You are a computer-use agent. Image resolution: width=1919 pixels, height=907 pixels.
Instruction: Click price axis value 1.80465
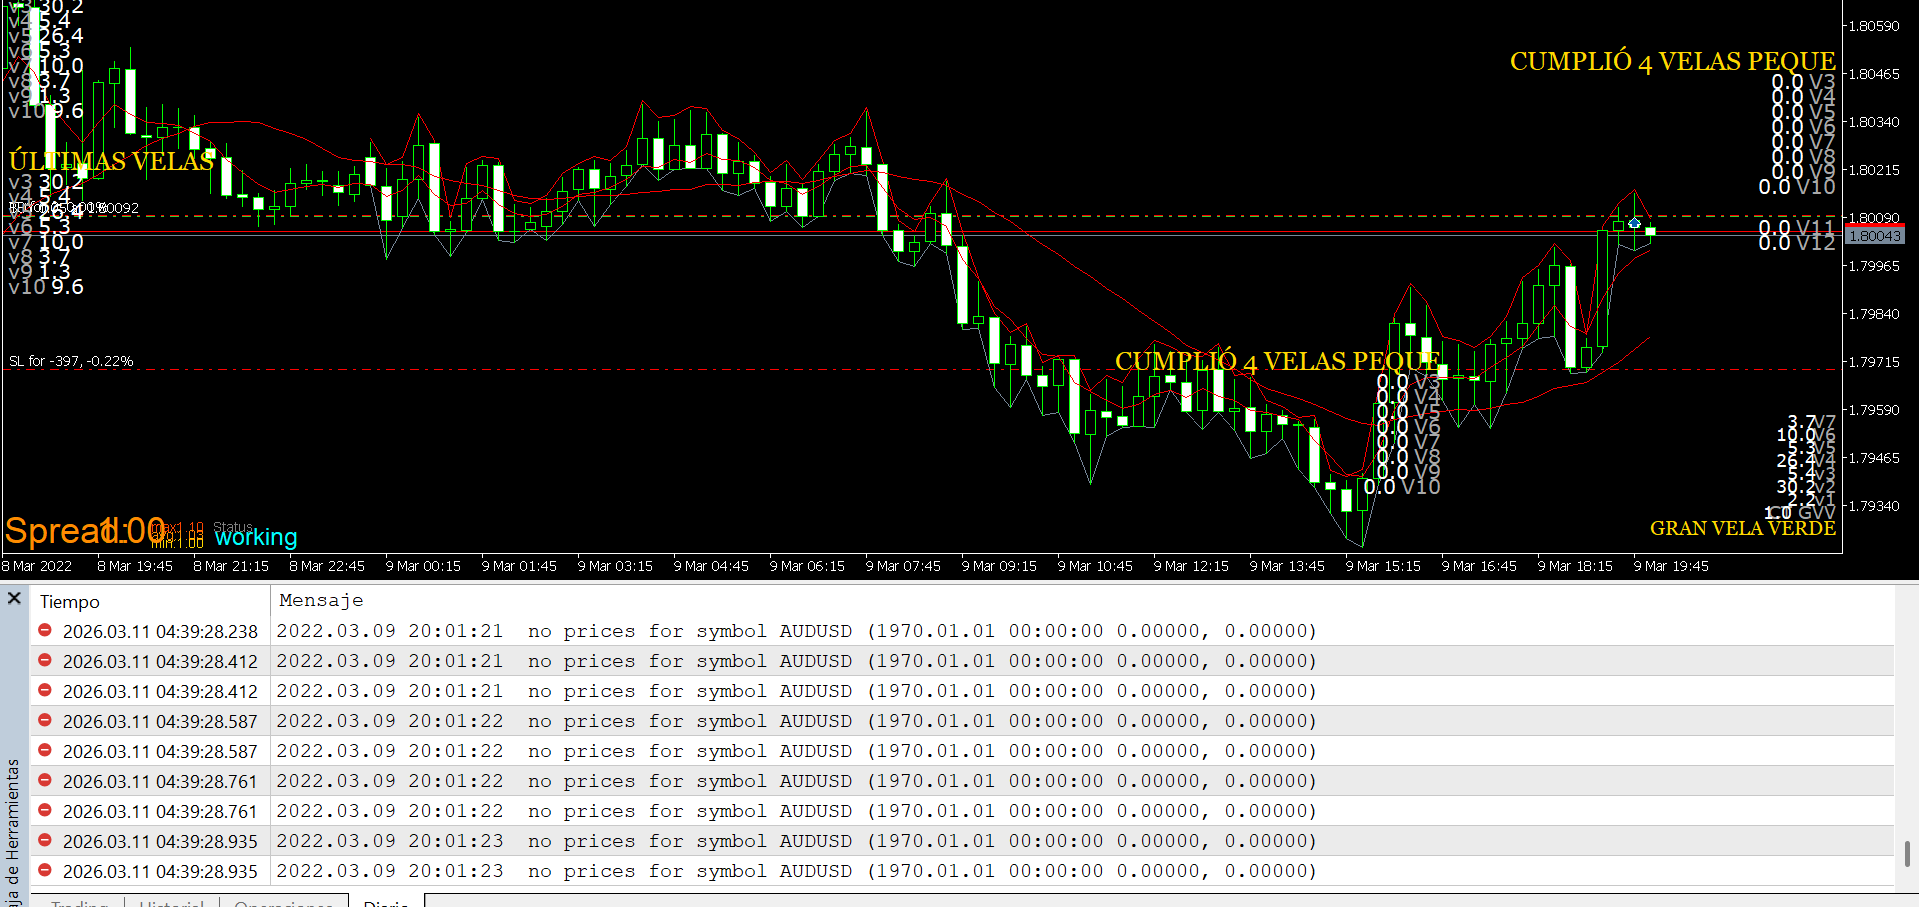[x=1874, y=74]
